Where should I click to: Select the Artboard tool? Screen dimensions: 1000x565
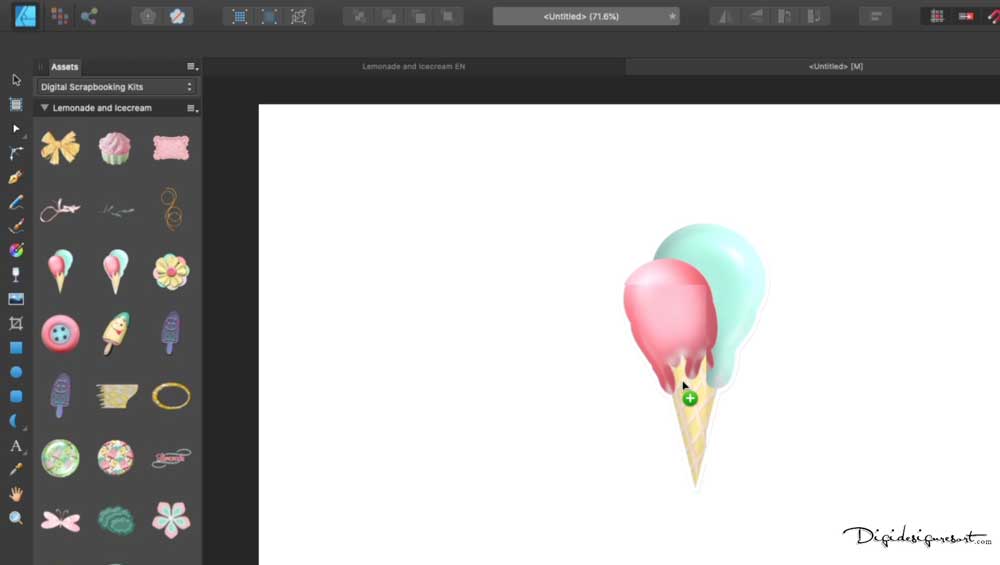coord(16,105)
